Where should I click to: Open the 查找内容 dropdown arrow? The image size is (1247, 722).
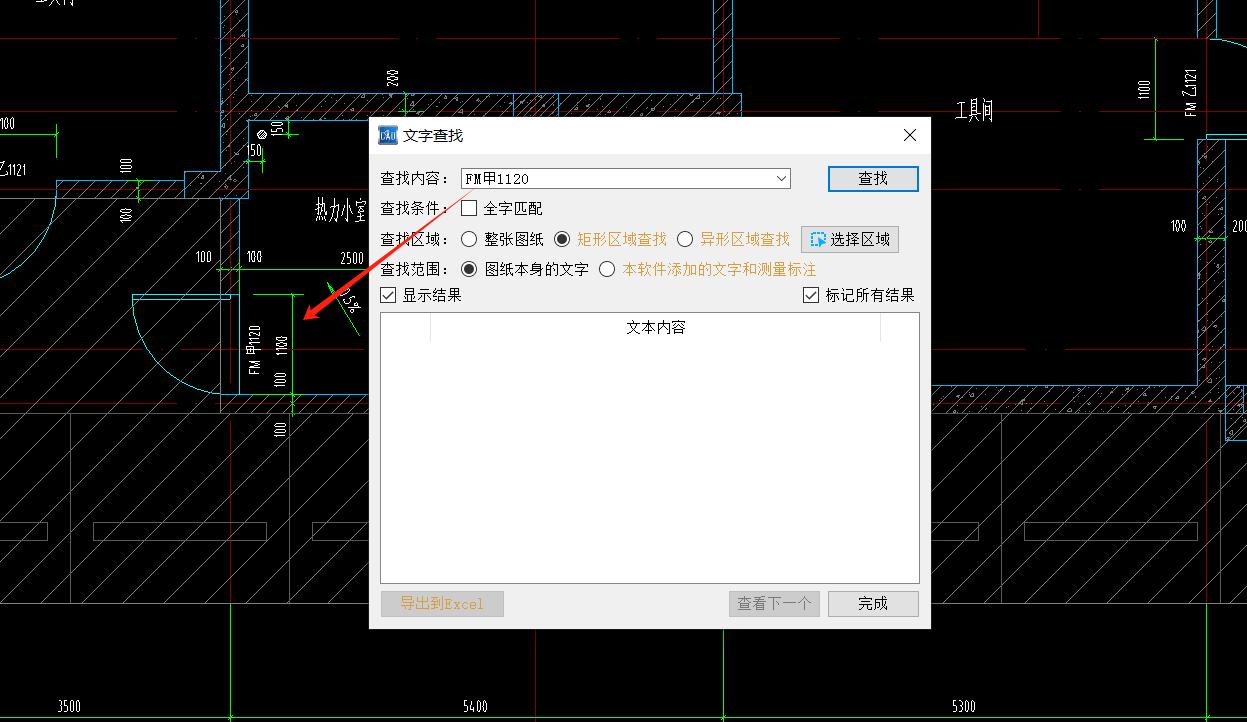click(x=781, y=179)
